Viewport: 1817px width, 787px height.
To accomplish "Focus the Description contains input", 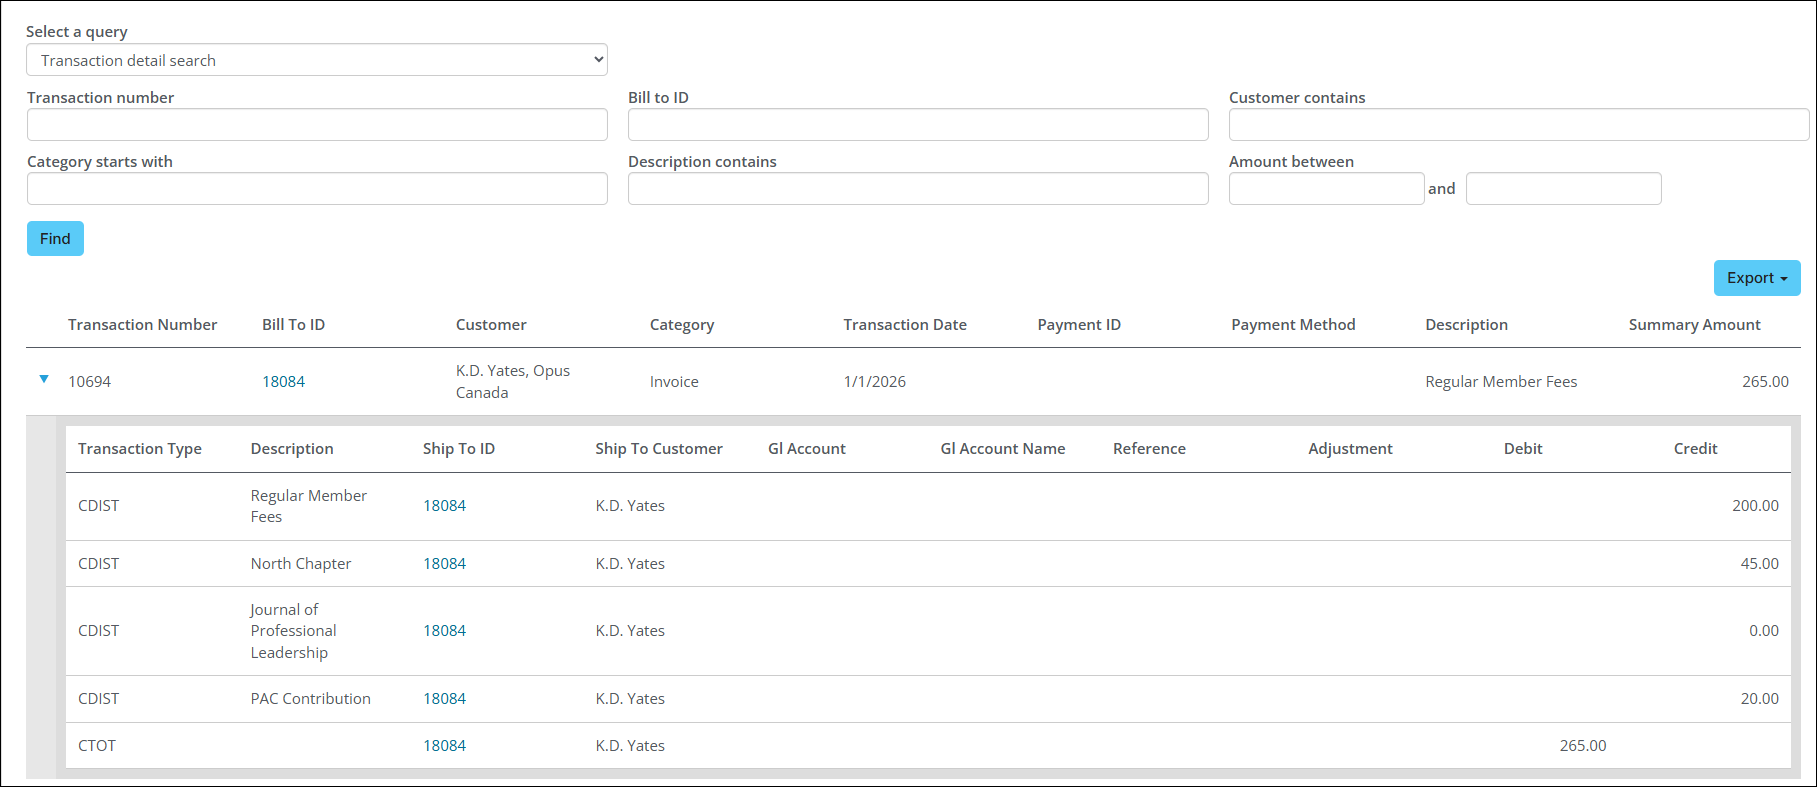I will point(917,189).
